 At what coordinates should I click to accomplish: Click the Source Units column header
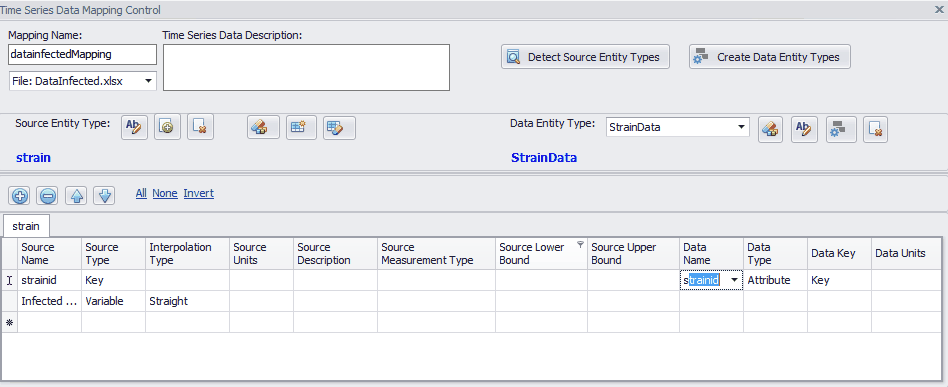(x=262, y=253)
